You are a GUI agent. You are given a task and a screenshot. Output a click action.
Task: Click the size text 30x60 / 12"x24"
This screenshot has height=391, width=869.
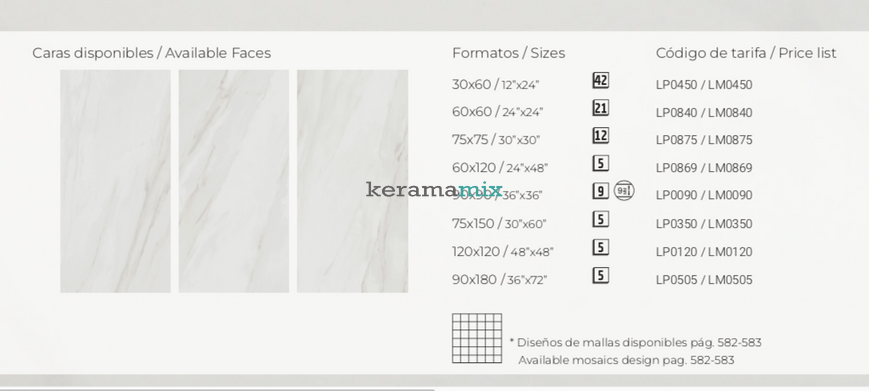(495, 85)
